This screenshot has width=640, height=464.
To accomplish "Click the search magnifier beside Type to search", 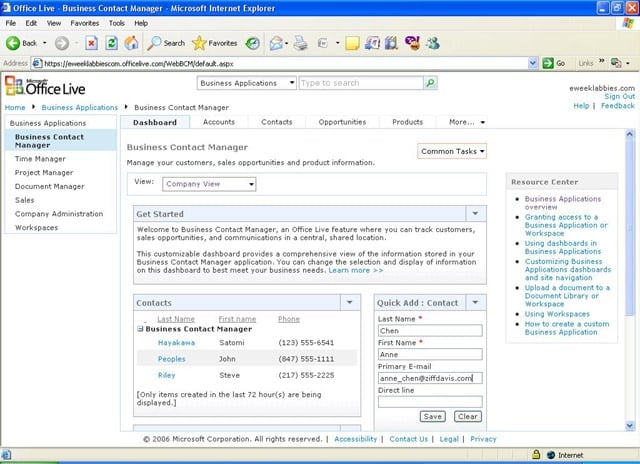I will point(430,83).
